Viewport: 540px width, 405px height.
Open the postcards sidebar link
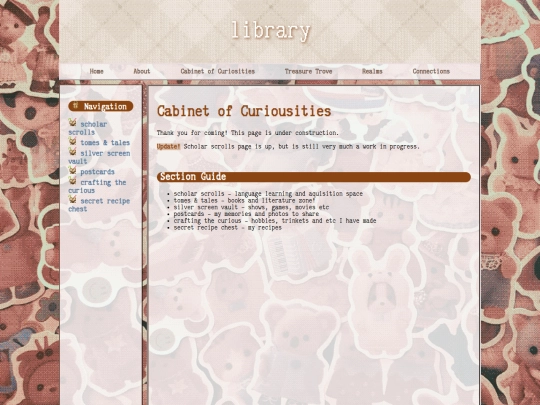(x=97, y=172)
